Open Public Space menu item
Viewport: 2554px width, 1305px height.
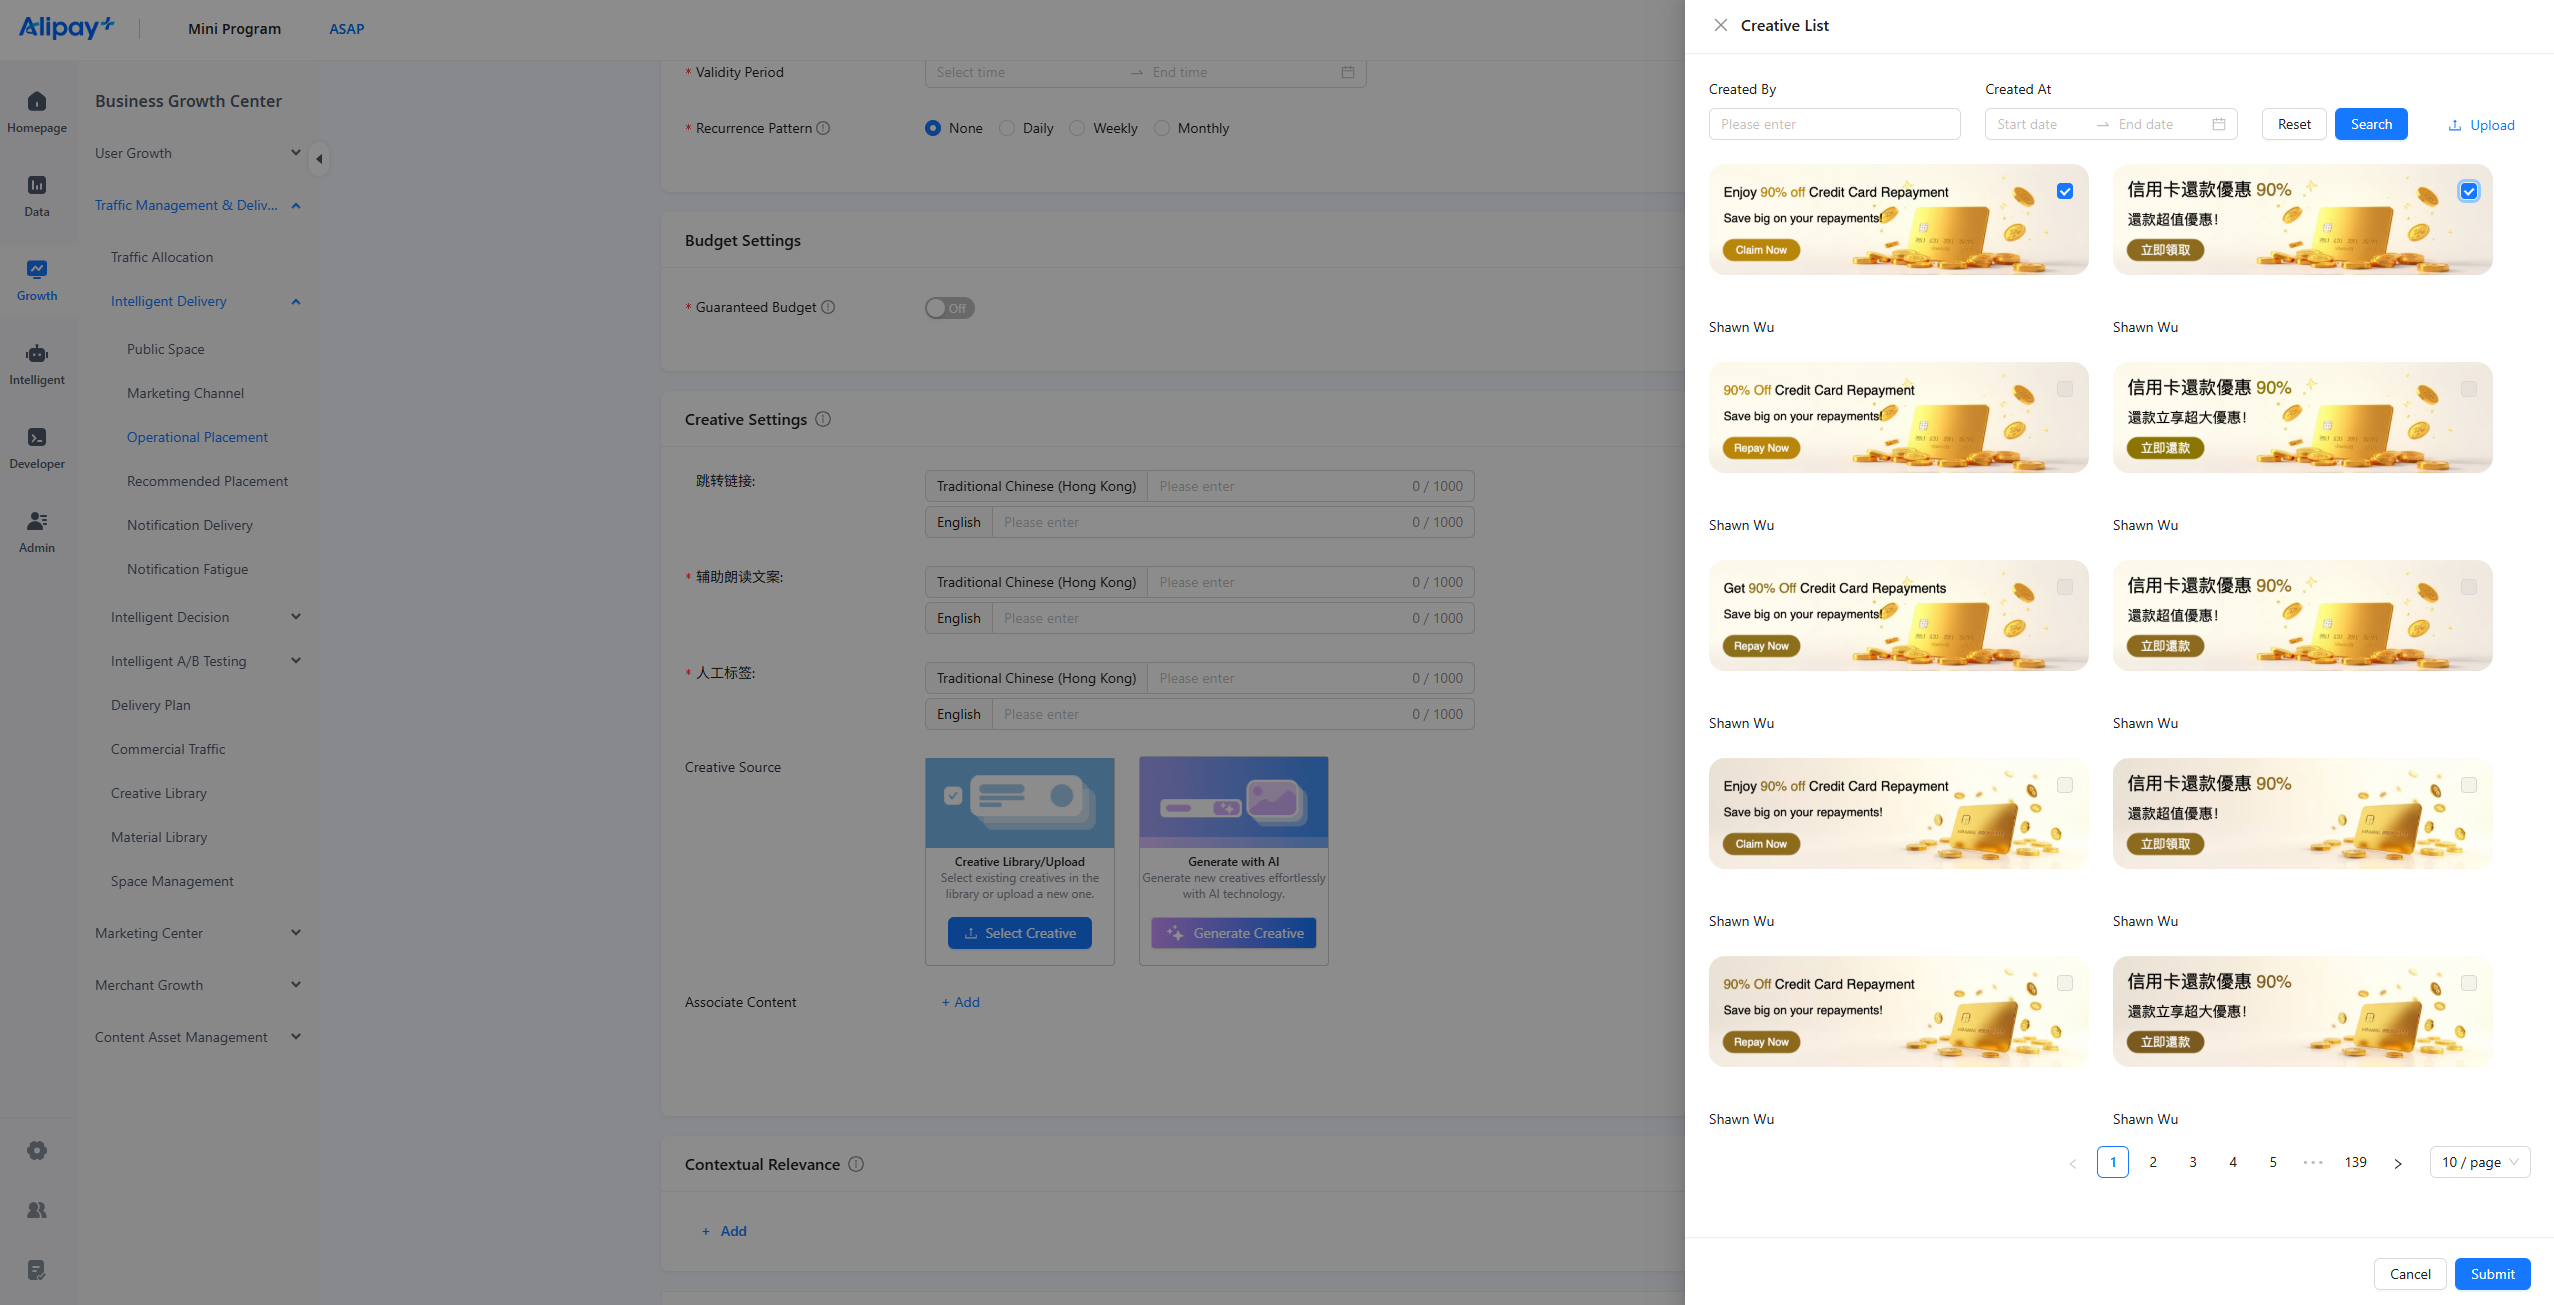click(166, 349)
